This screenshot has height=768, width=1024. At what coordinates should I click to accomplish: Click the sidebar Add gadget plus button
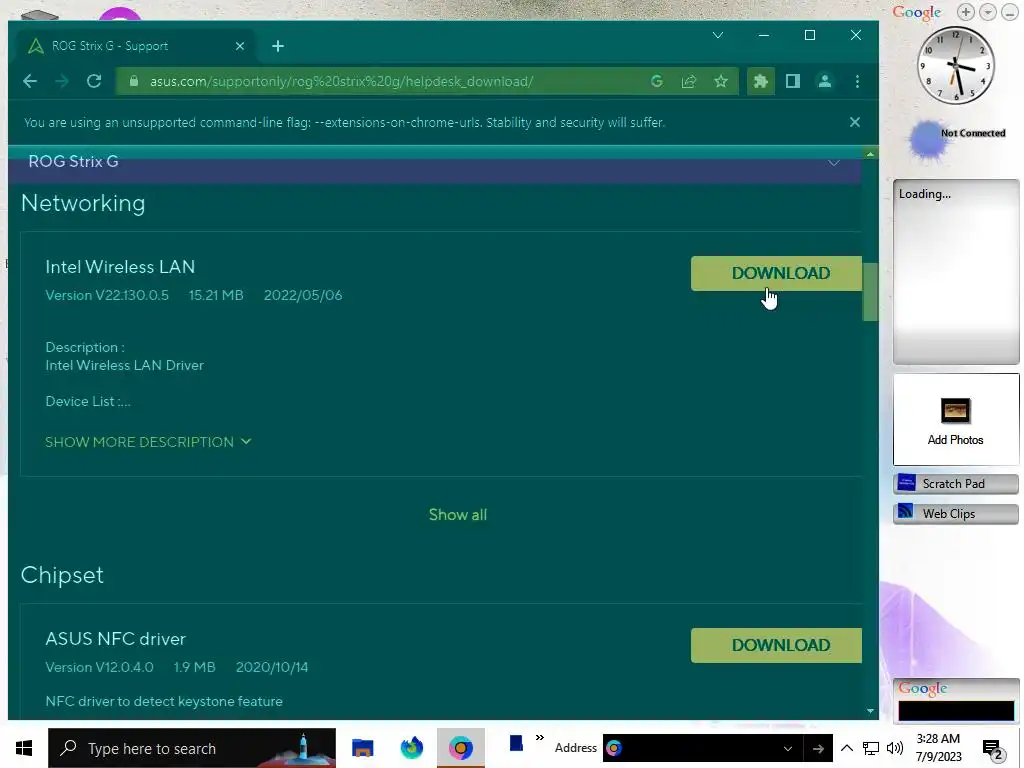(x=966, y=12)
